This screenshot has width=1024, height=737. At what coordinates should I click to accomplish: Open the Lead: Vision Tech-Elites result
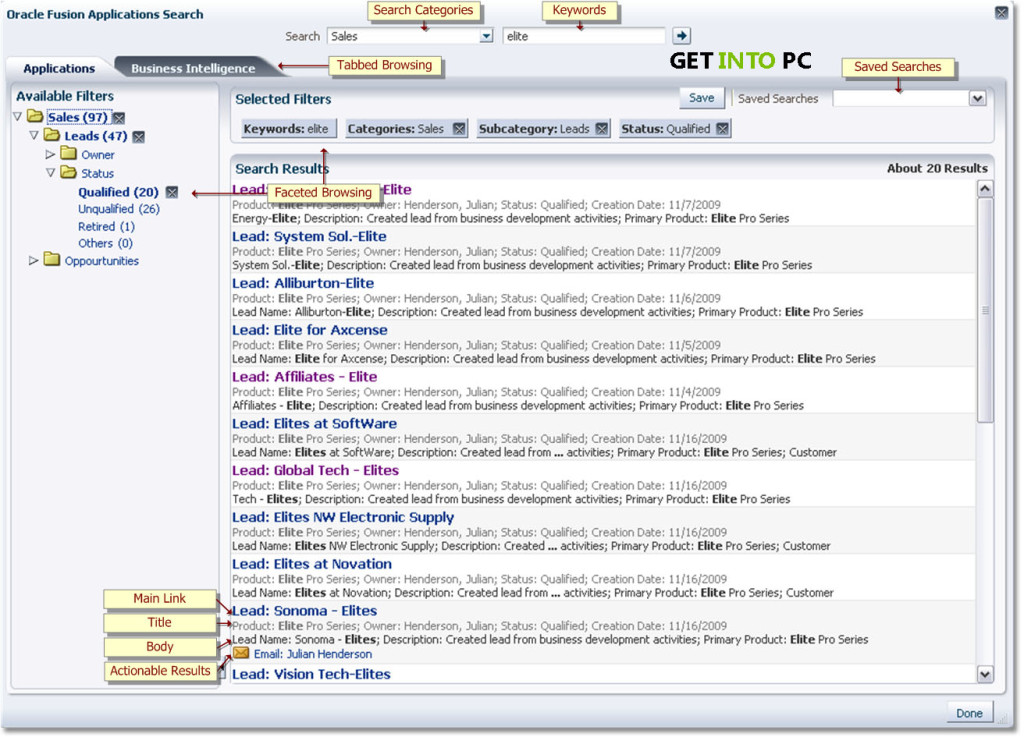[311, 674]
